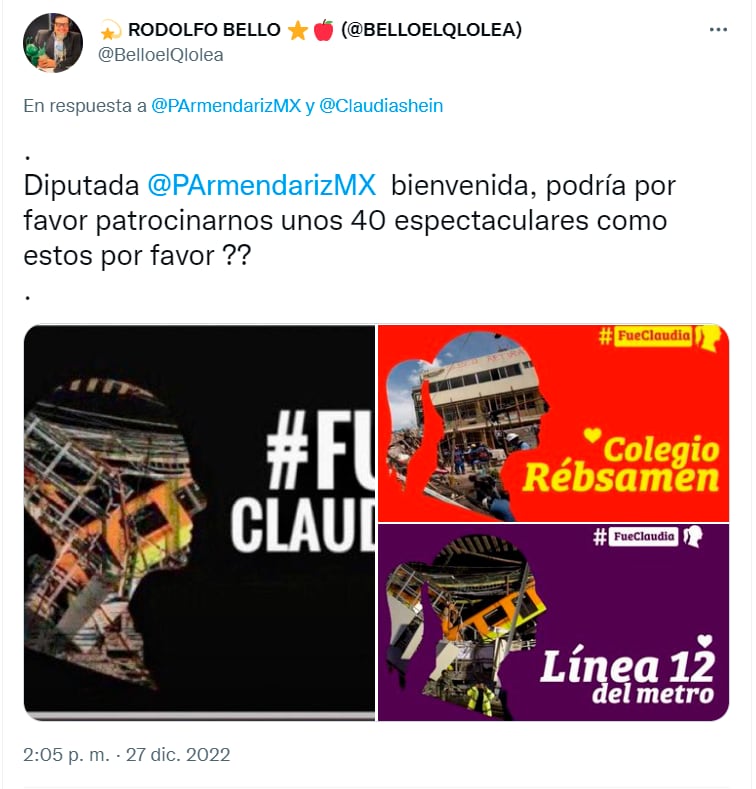
Task: Open the black #FueClaudia silhouette image
Action: pyautogui.click(x=199, y=522)
